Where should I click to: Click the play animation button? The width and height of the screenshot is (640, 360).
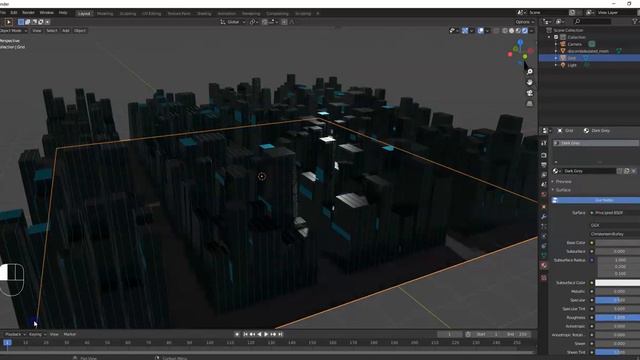pyautogui.click(x=266, y=334)
